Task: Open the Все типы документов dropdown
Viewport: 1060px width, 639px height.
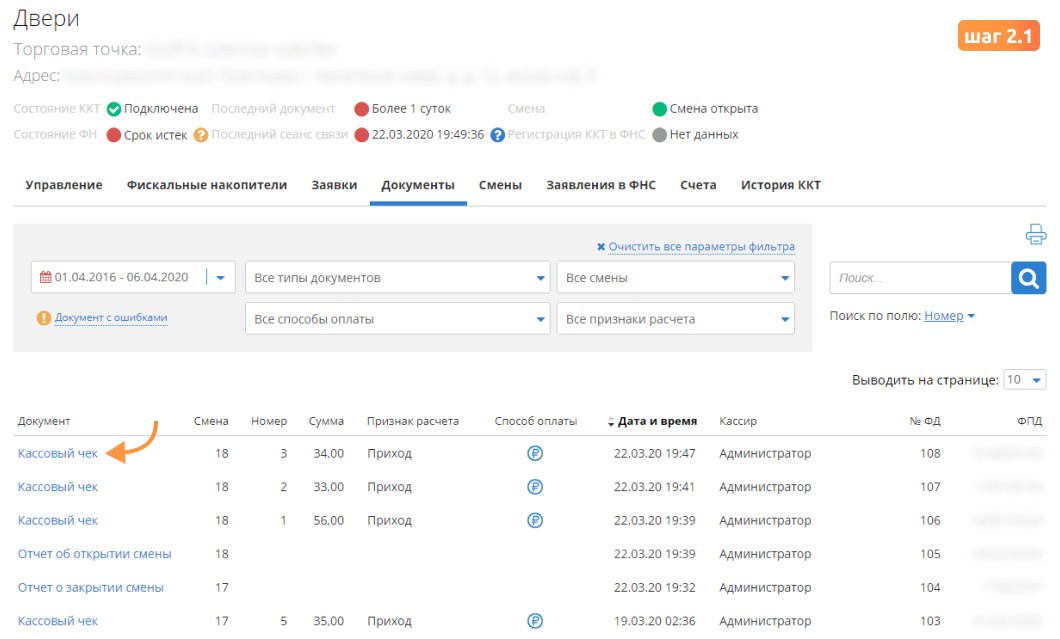Action: coord(398,278)
